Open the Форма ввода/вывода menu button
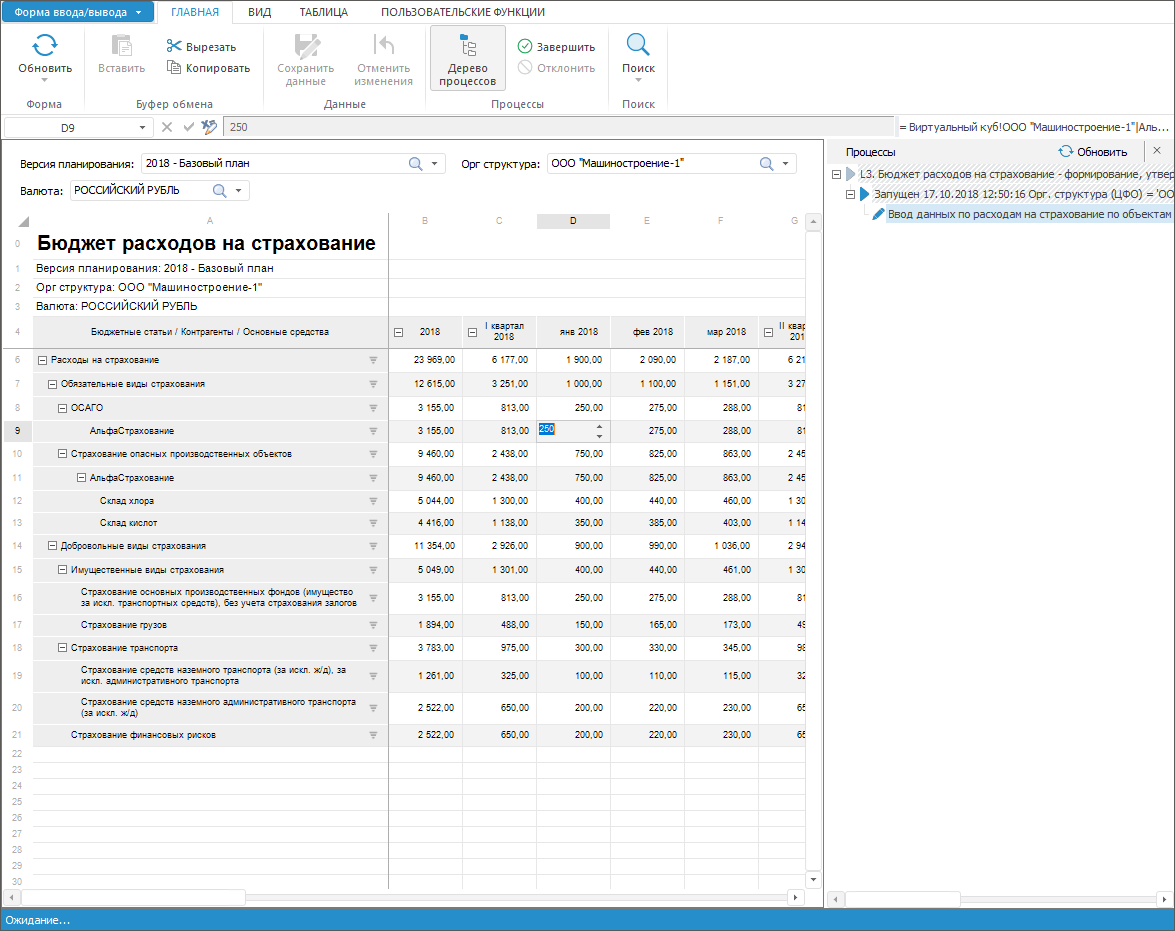This screenshot has width=1175, height=931. (79, 12)
